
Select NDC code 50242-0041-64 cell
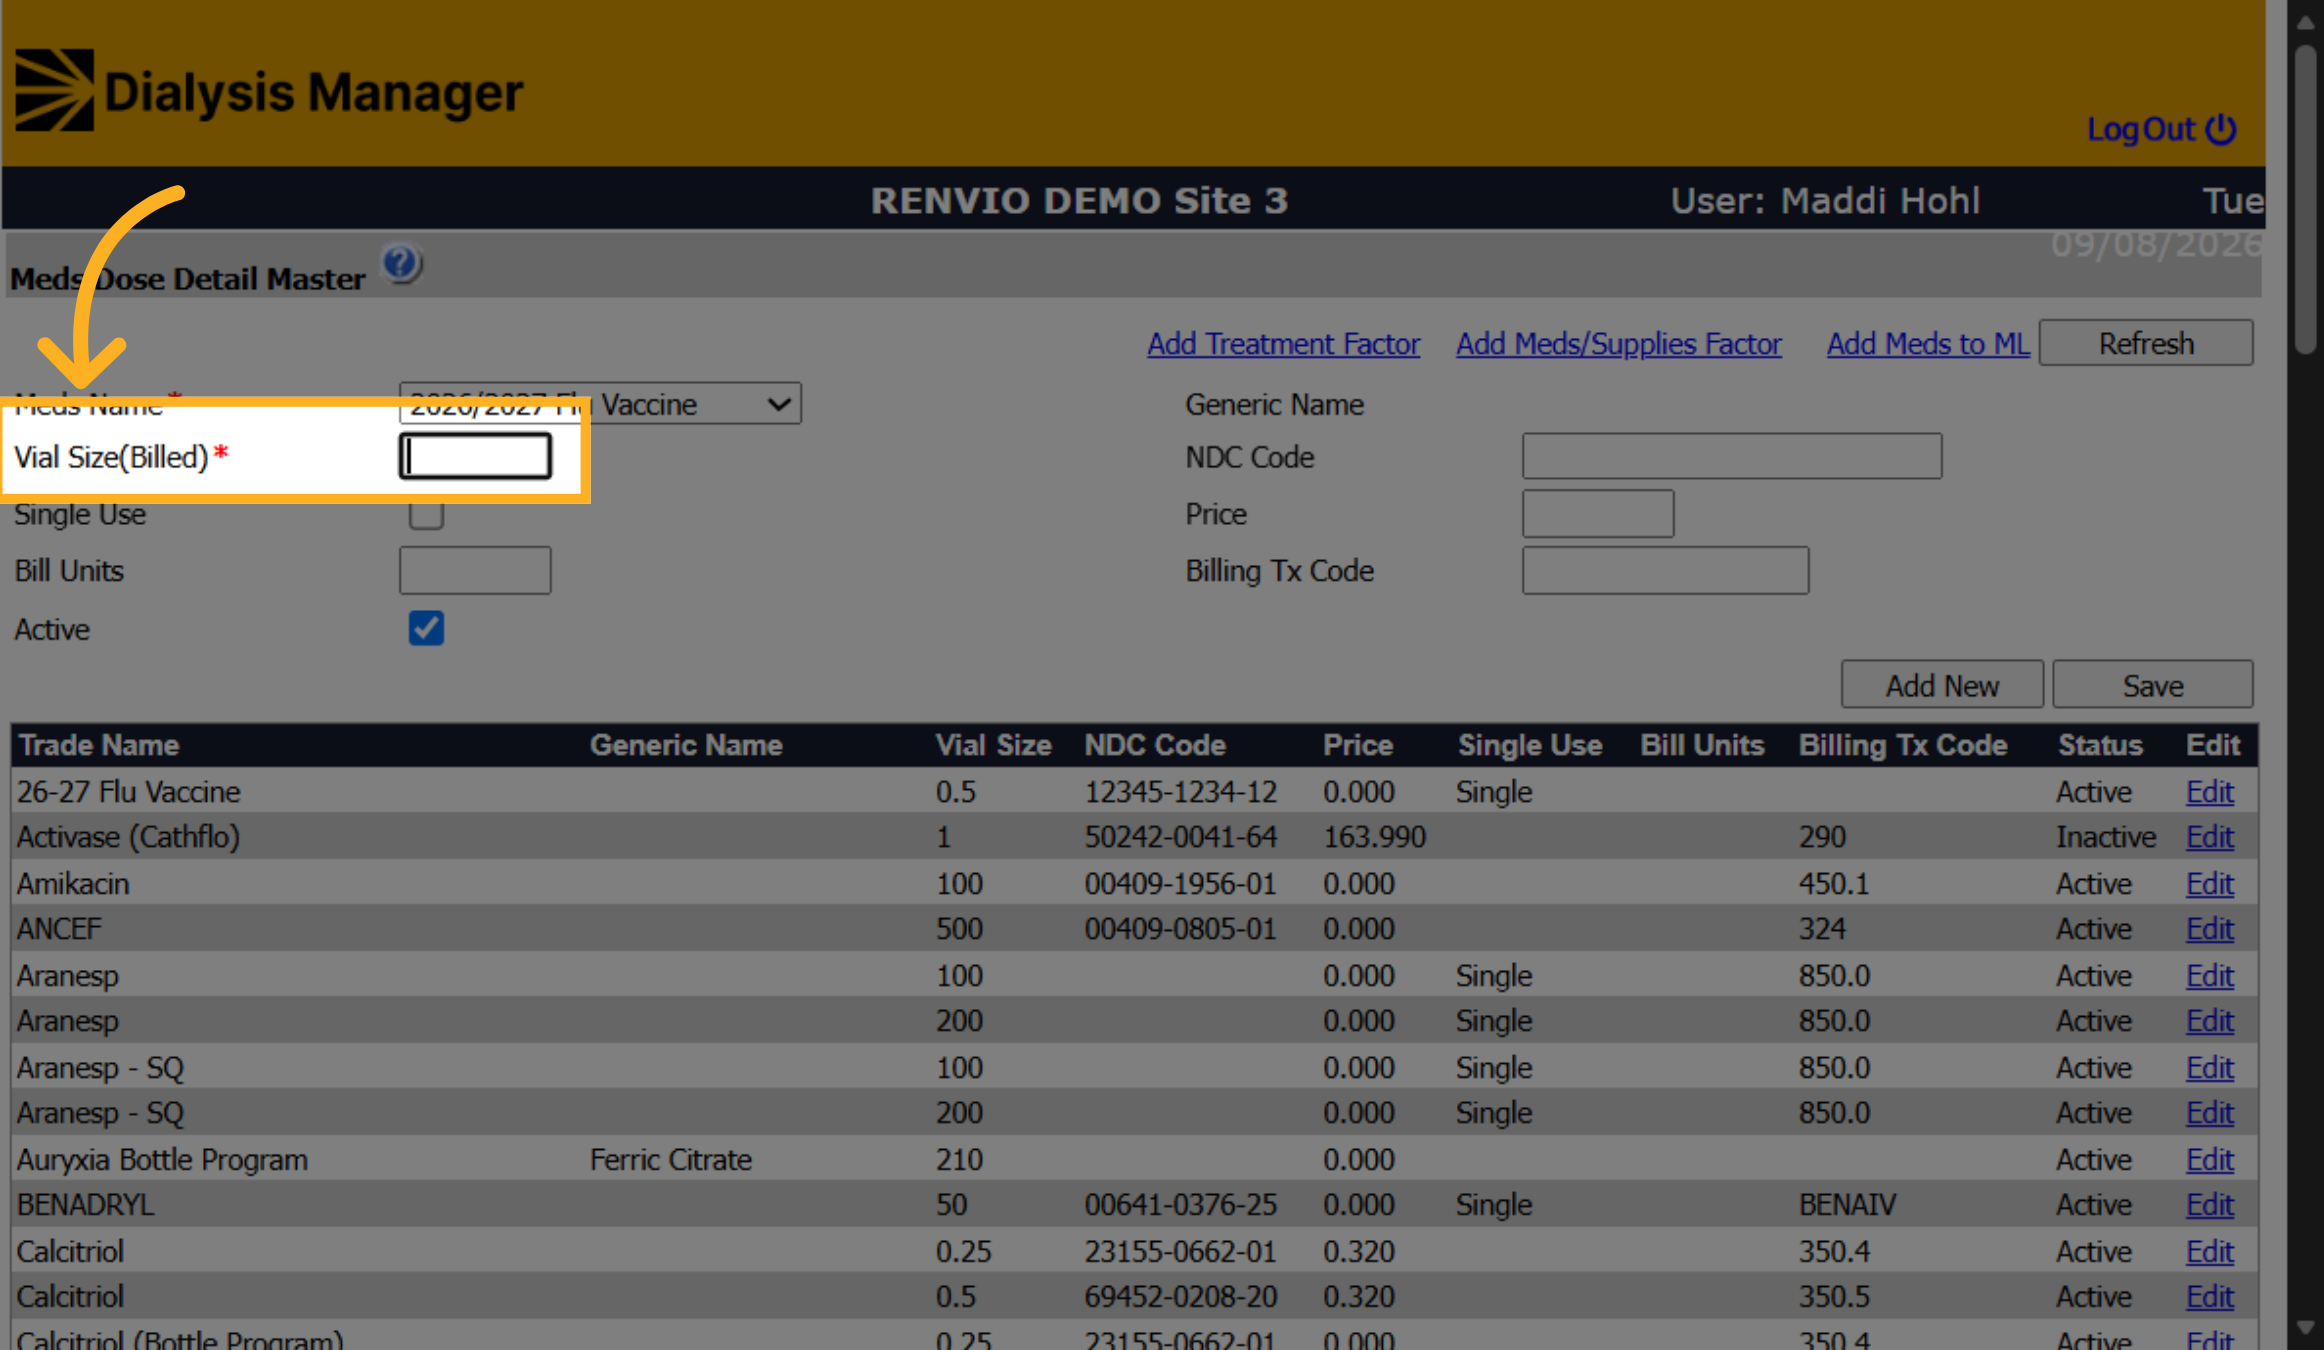1181,837
